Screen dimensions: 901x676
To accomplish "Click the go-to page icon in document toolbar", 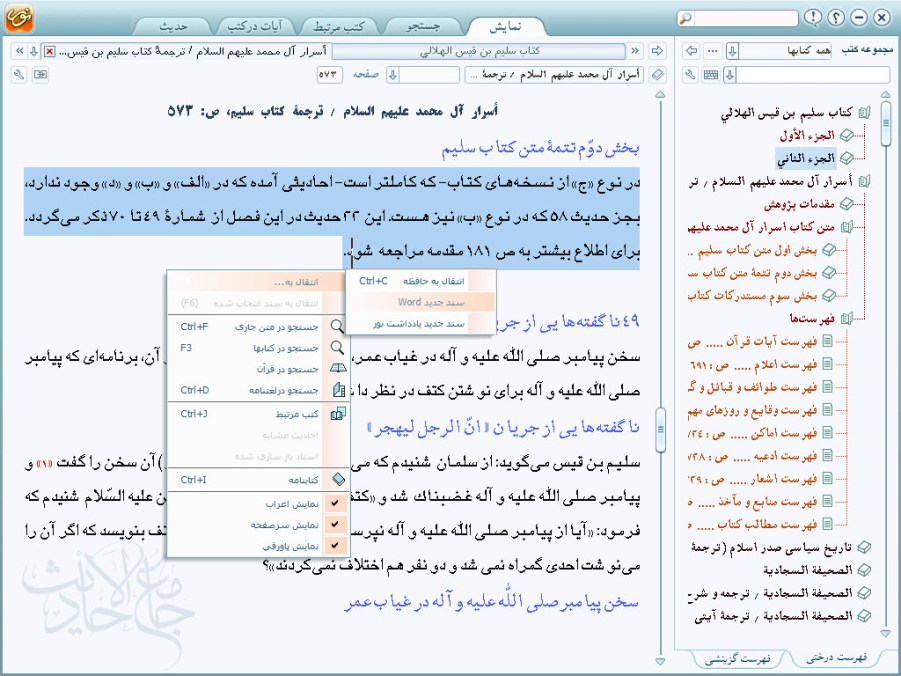I will (x=40, y=75).
